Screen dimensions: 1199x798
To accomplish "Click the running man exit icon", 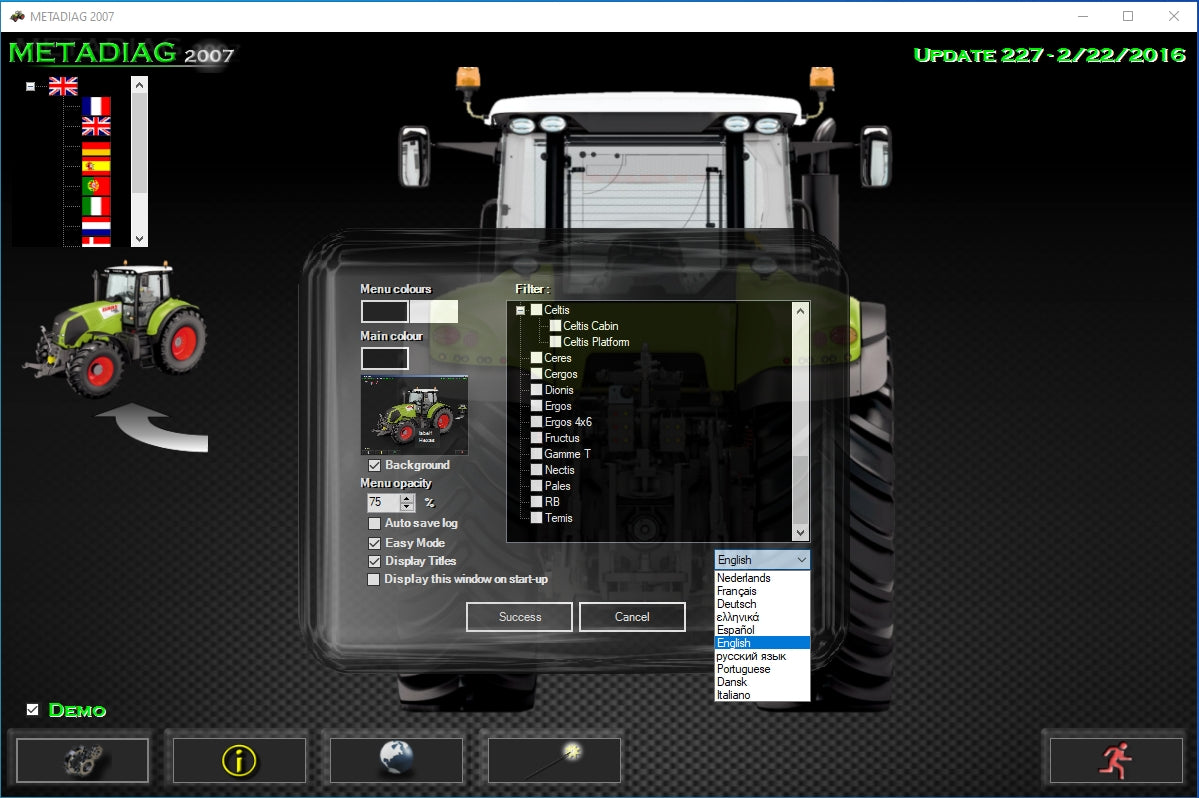I will 1116,760.
